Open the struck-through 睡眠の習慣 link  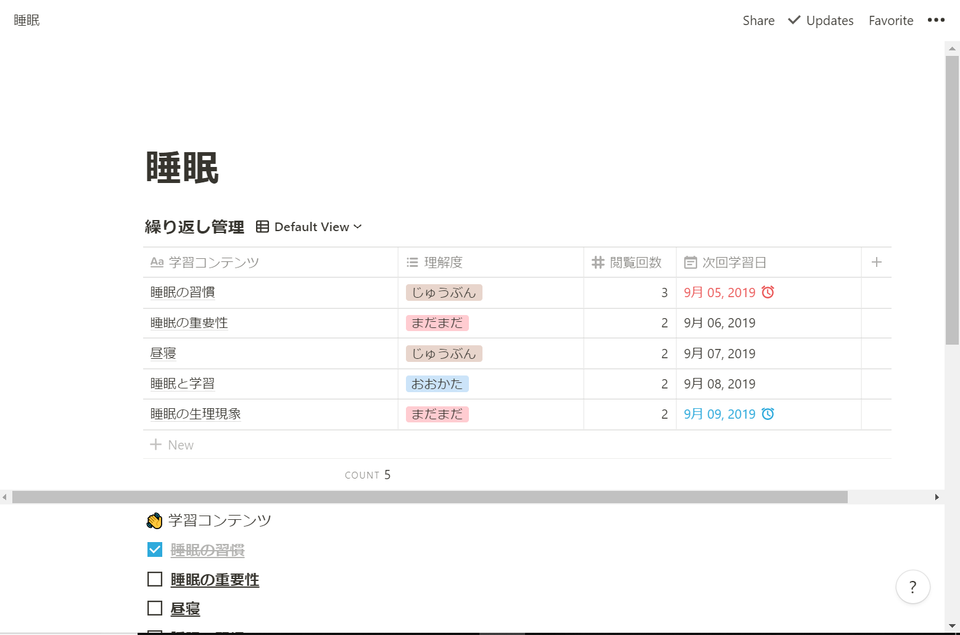tap(208, 550)
